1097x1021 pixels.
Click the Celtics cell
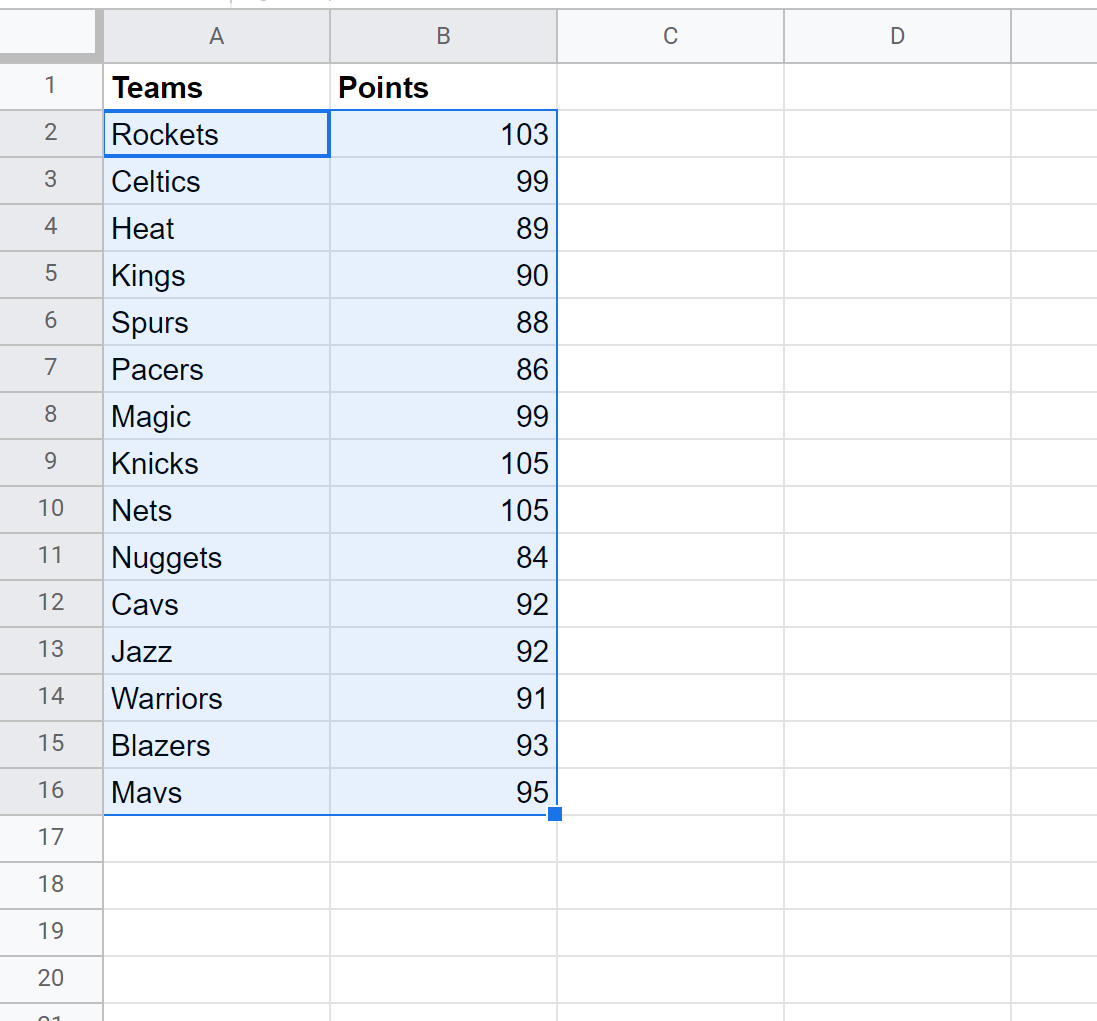(x=216, y=181)
